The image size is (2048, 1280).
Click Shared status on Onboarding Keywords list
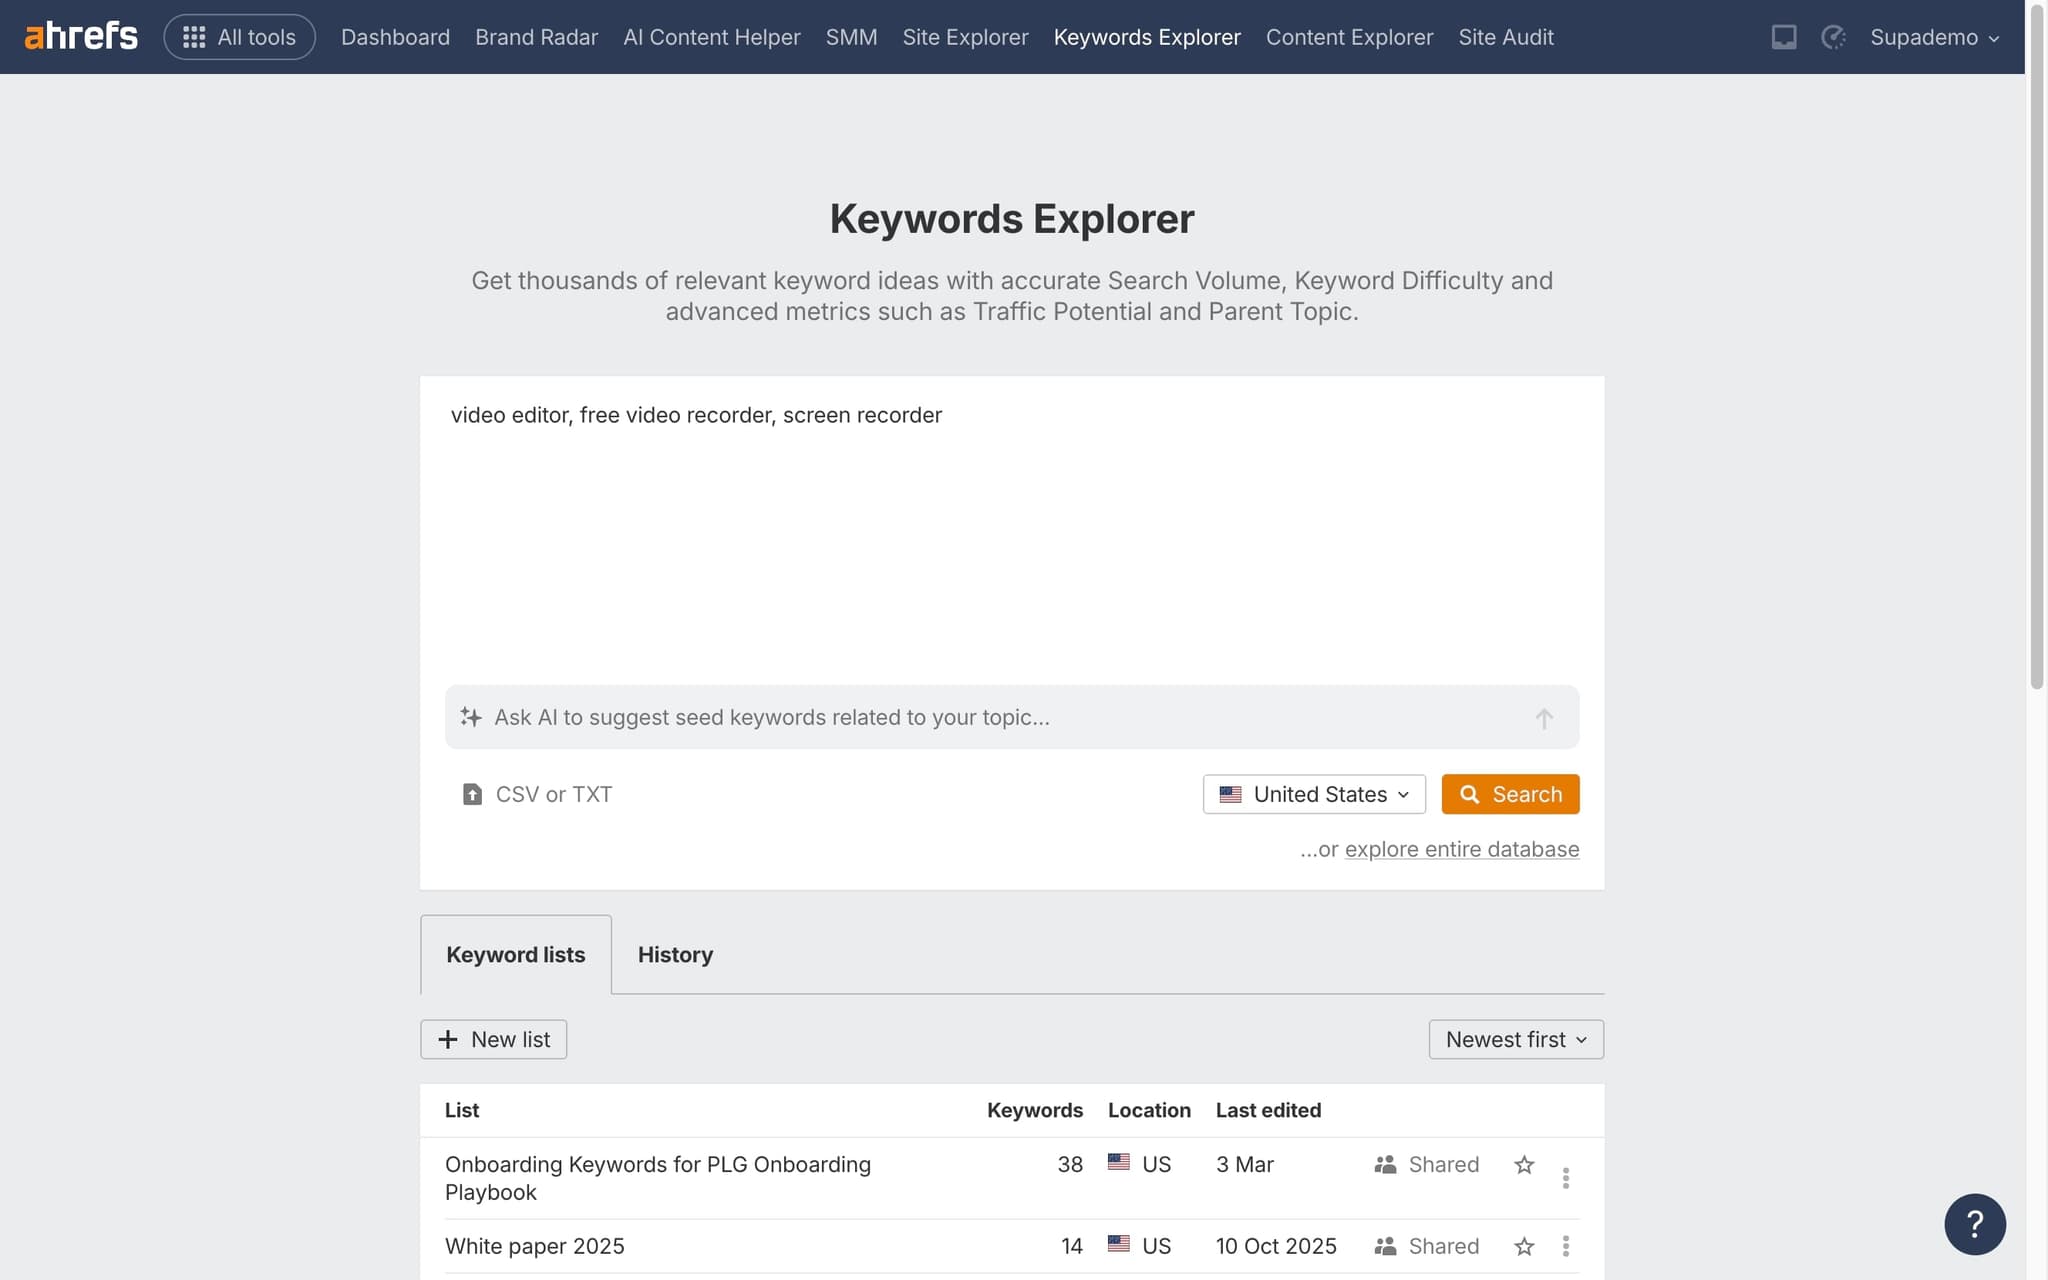1426,1164
